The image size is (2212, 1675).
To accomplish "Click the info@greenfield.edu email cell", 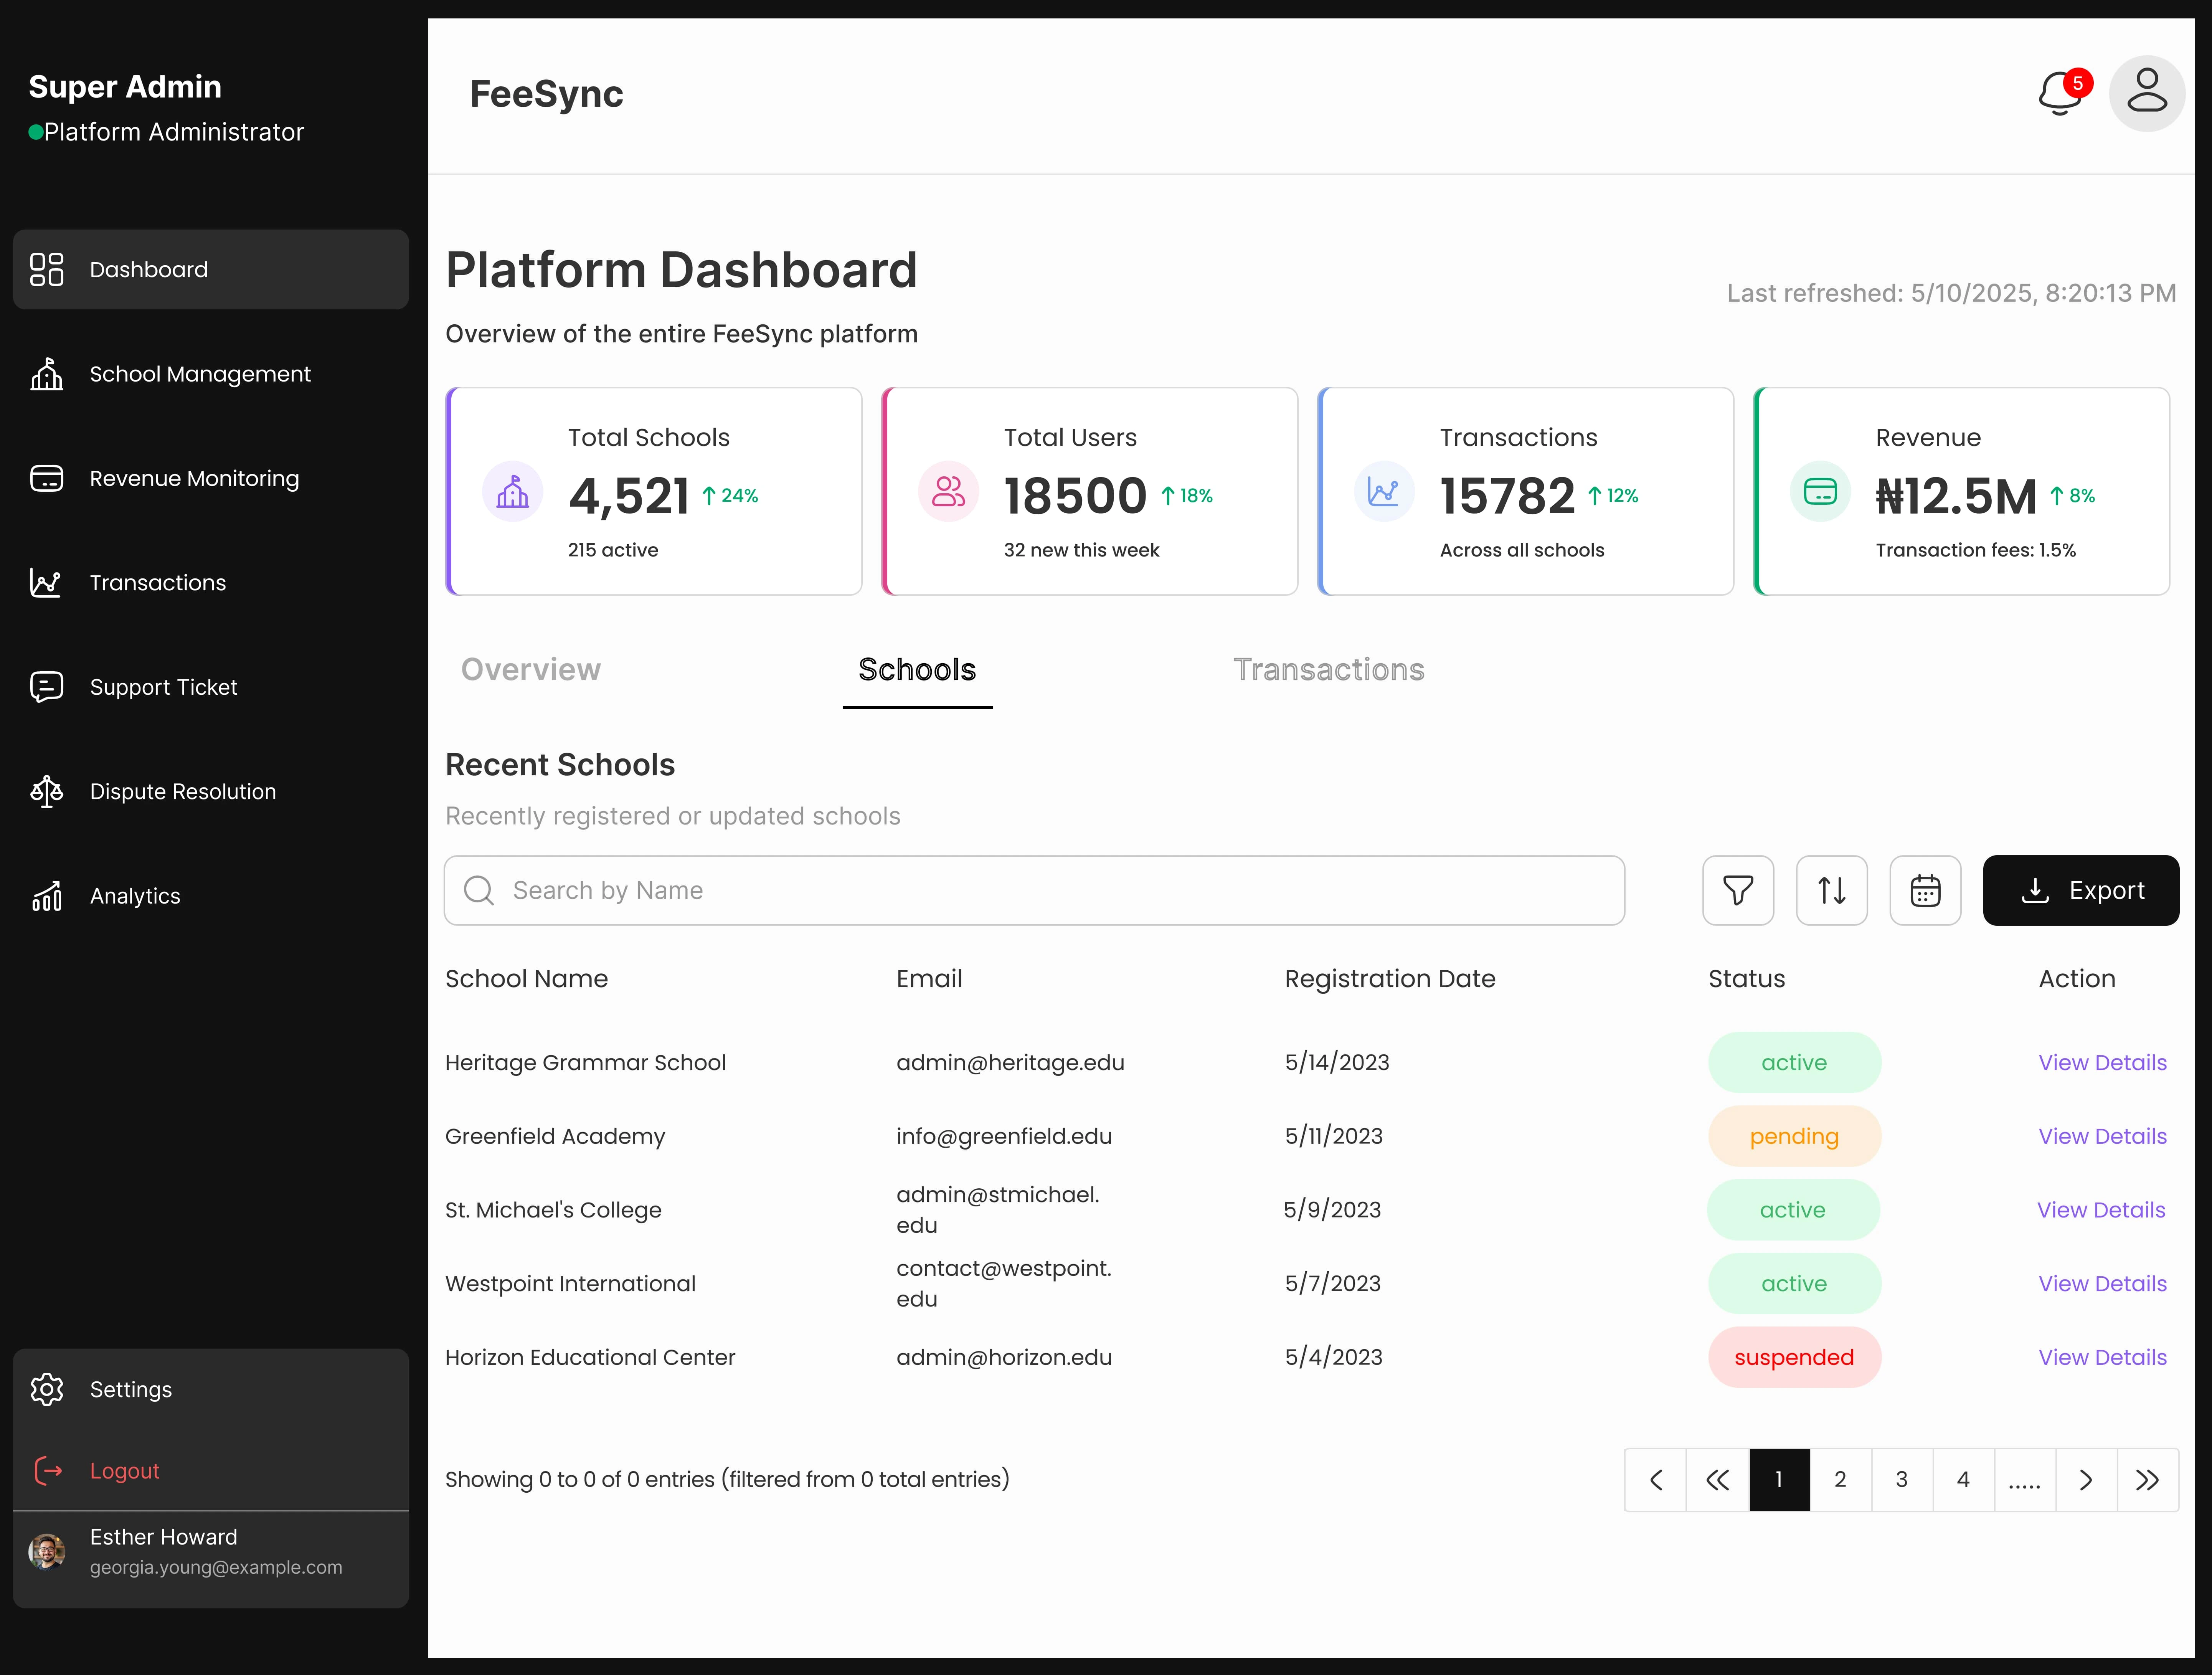I will [1004, 1136].
